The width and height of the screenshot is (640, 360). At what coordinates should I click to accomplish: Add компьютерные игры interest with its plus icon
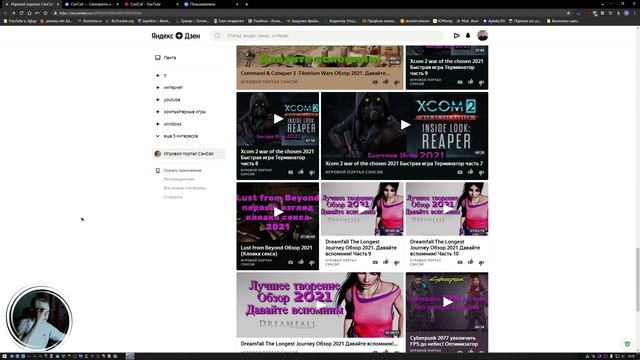point(158,111)
